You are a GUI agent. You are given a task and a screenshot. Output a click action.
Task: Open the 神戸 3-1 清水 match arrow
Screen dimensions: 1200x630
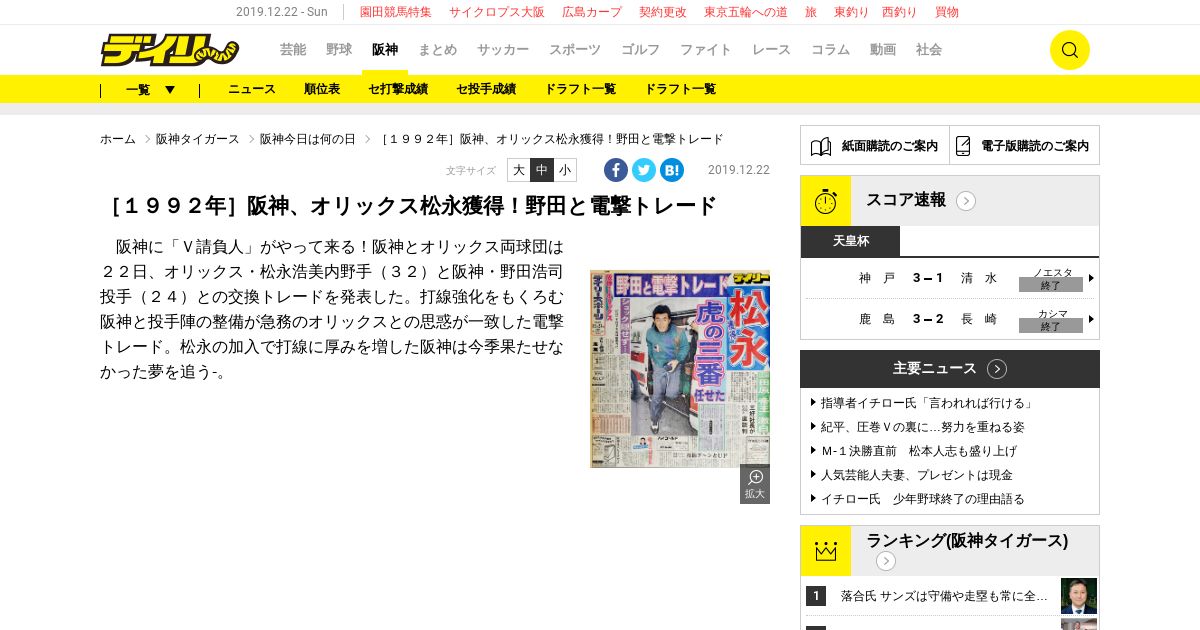click(1091, 278)
